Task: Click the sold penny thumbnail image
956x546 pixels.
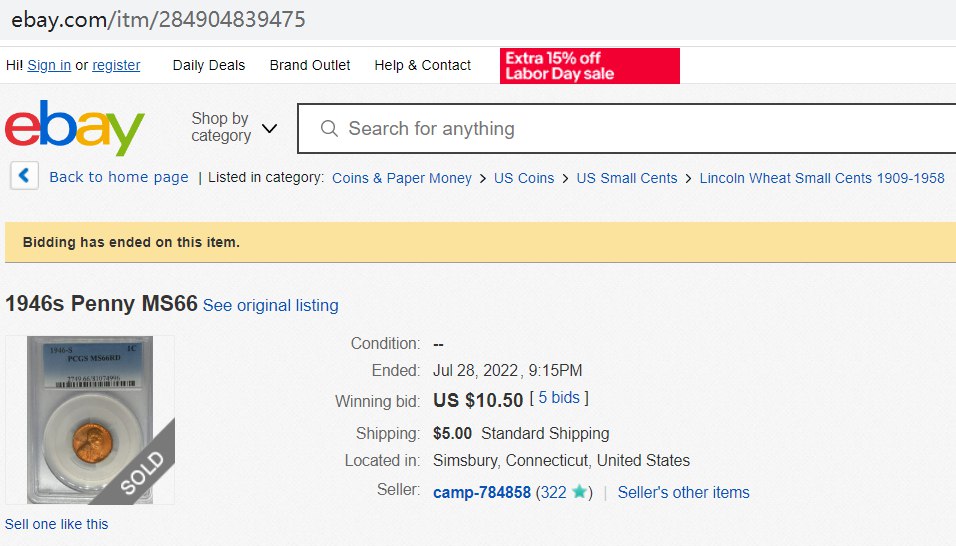Action: pos(90,420)
